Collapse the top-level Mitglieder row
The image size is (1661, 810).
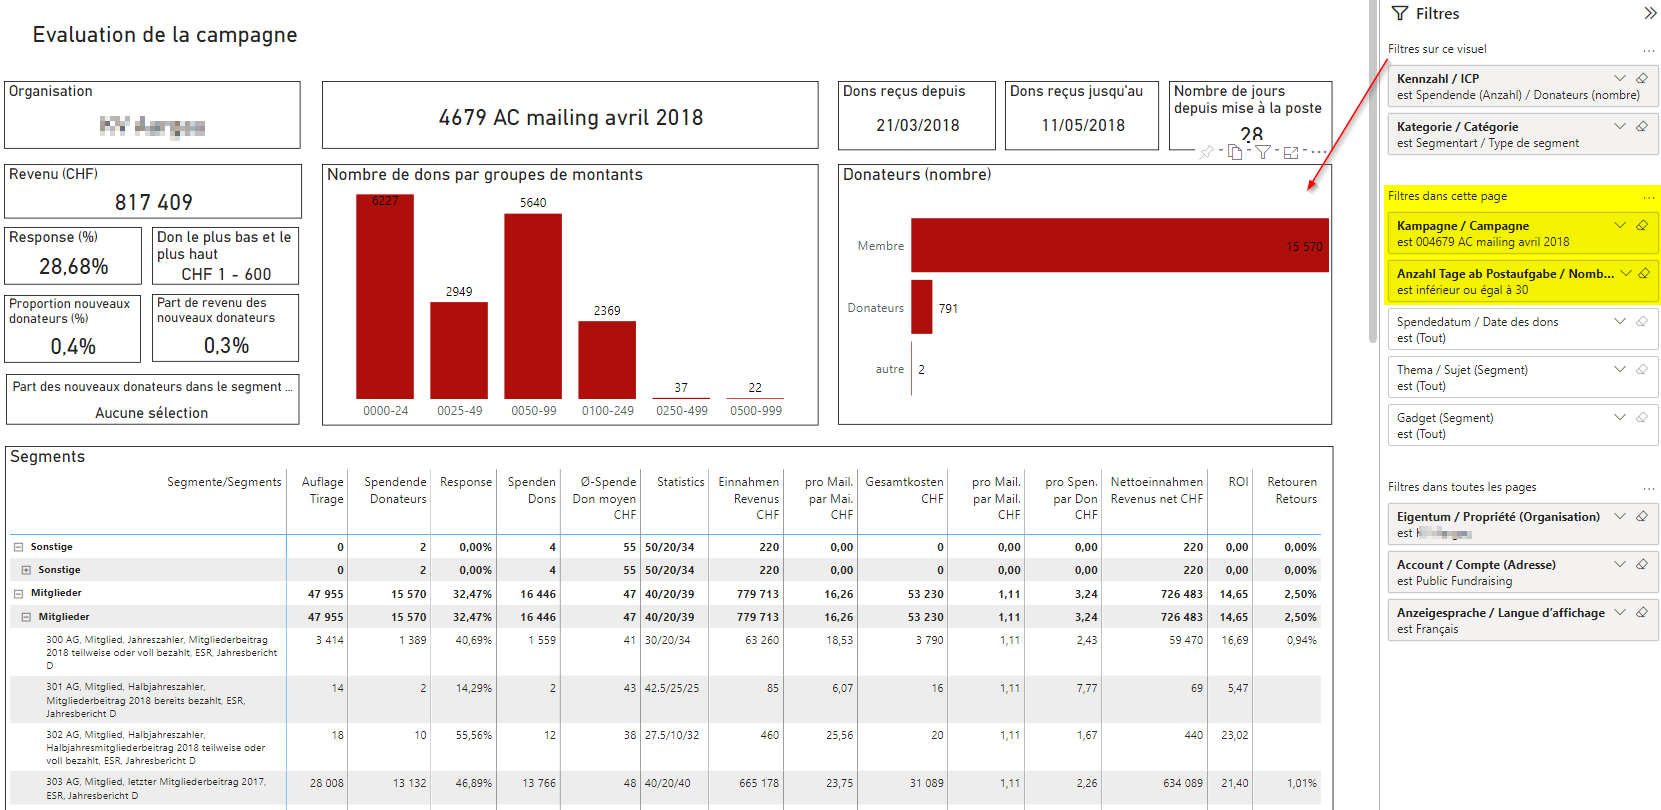coord(18,593)
